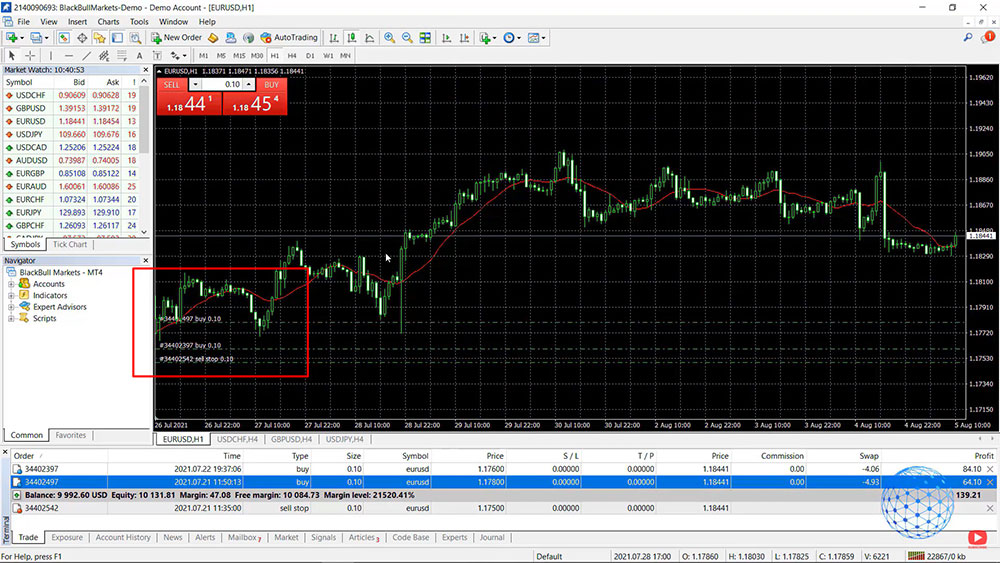Switch timeframe to MN
Image resolution: width=1000 pixels, height=563 pixels.
coord(345,55)
